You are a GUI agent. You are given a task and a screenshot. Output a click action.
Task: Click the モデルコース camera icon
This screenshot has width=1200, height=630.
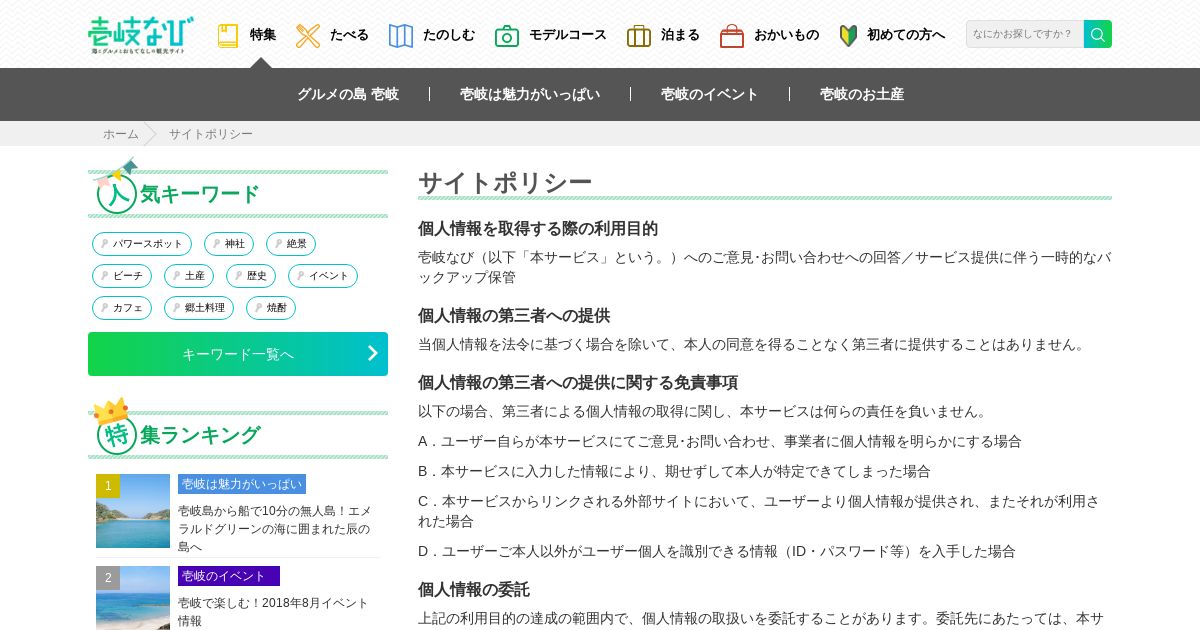pos(507,36)
